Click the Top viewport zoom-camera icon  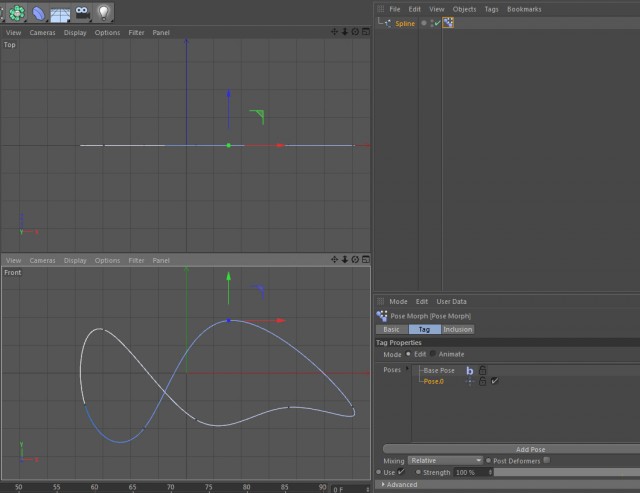345,31
